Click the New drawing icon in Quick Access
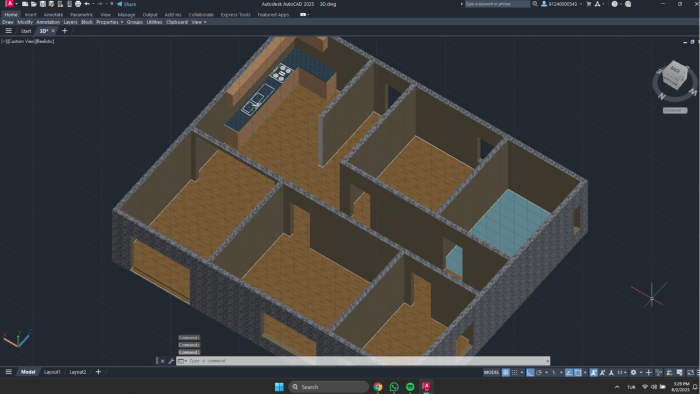 (x=25, y=4)
